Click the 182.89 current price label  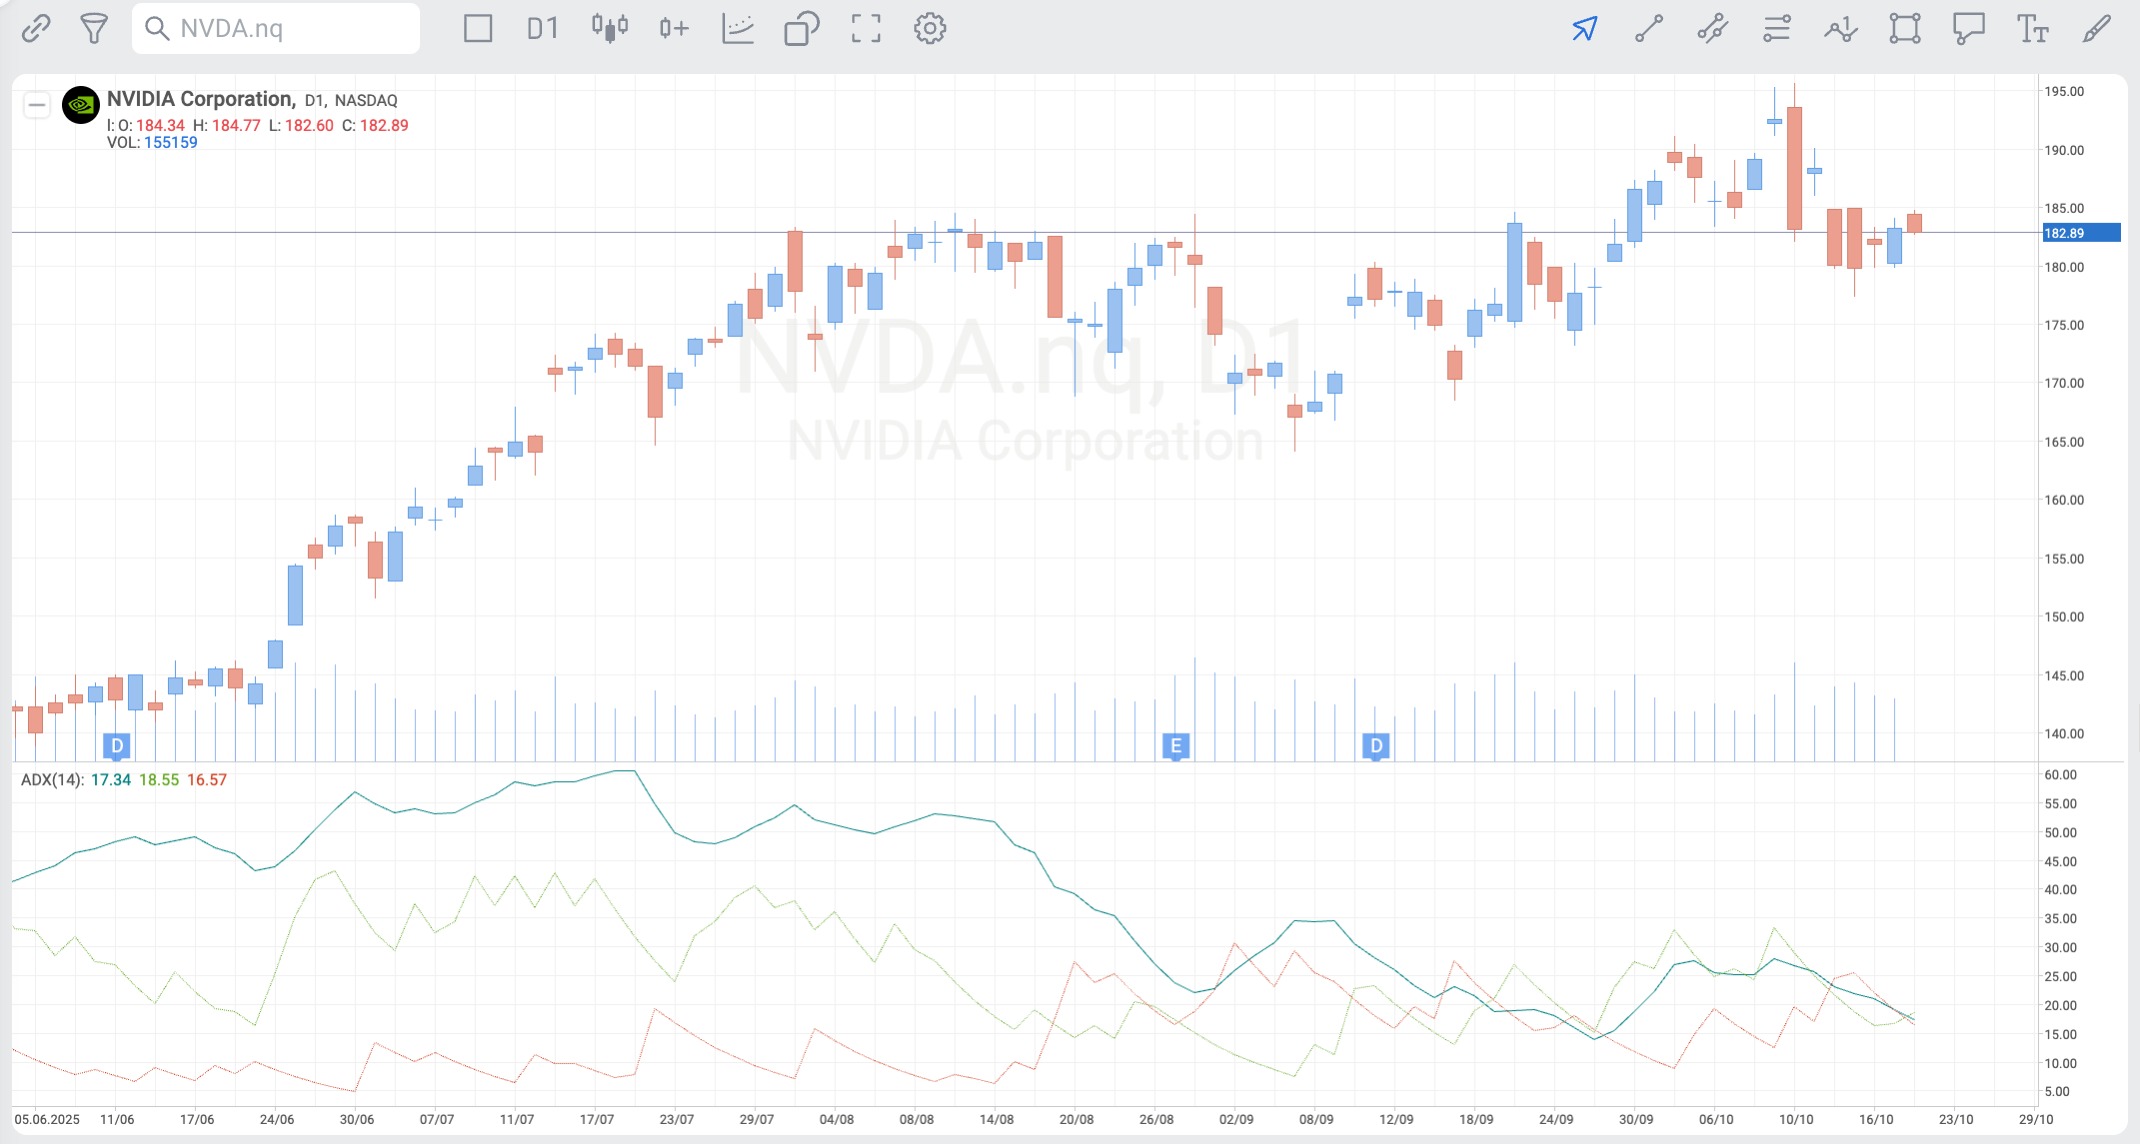coord(2080,233)
